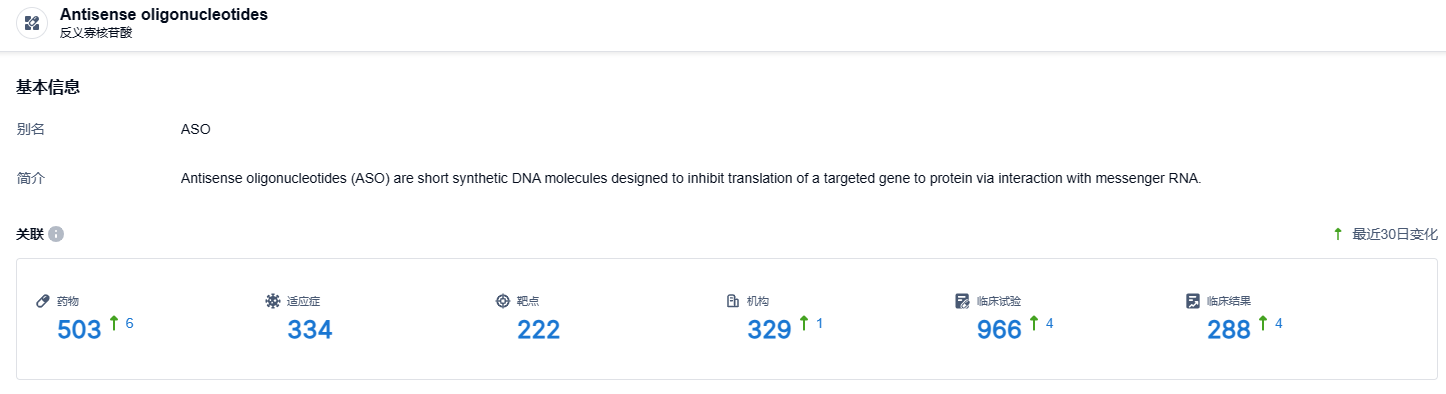Viewport: 1446px width, 394px height.
Task: Click the results icon beside 临床结果
Action: pyautogui.click(x=1193, y=301)
